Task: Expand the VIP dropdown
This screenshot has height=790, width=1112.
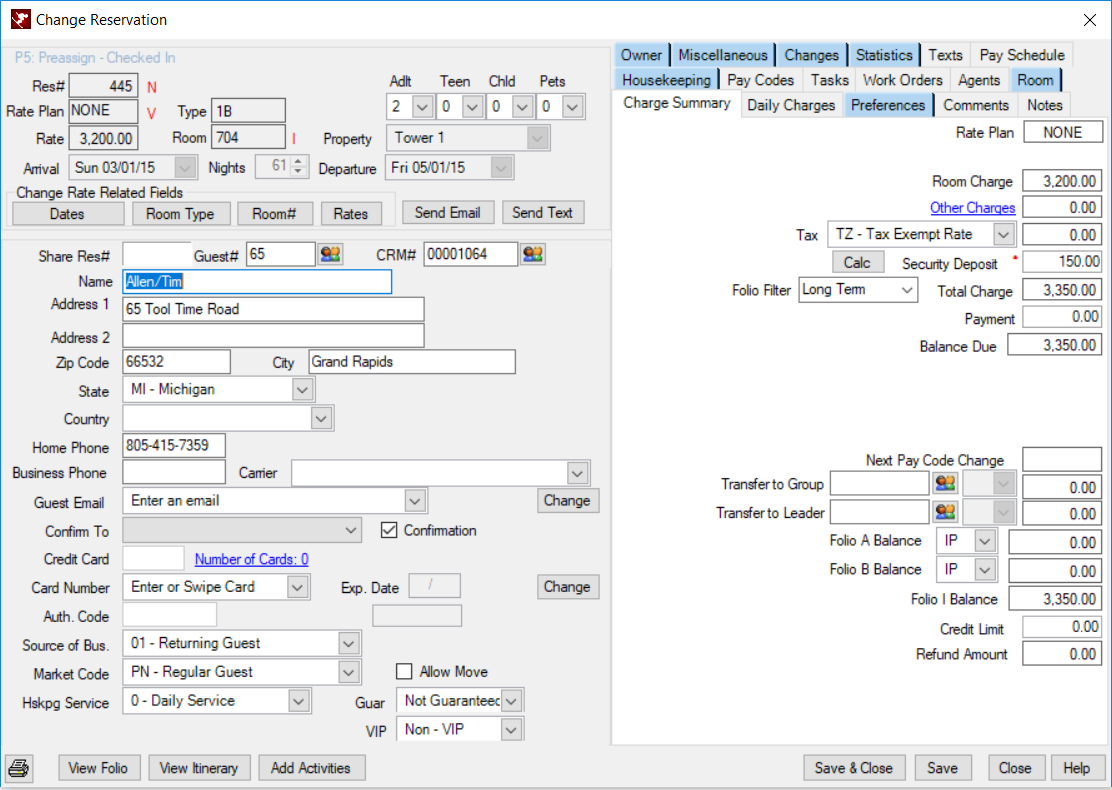Action: pos(511,729)
